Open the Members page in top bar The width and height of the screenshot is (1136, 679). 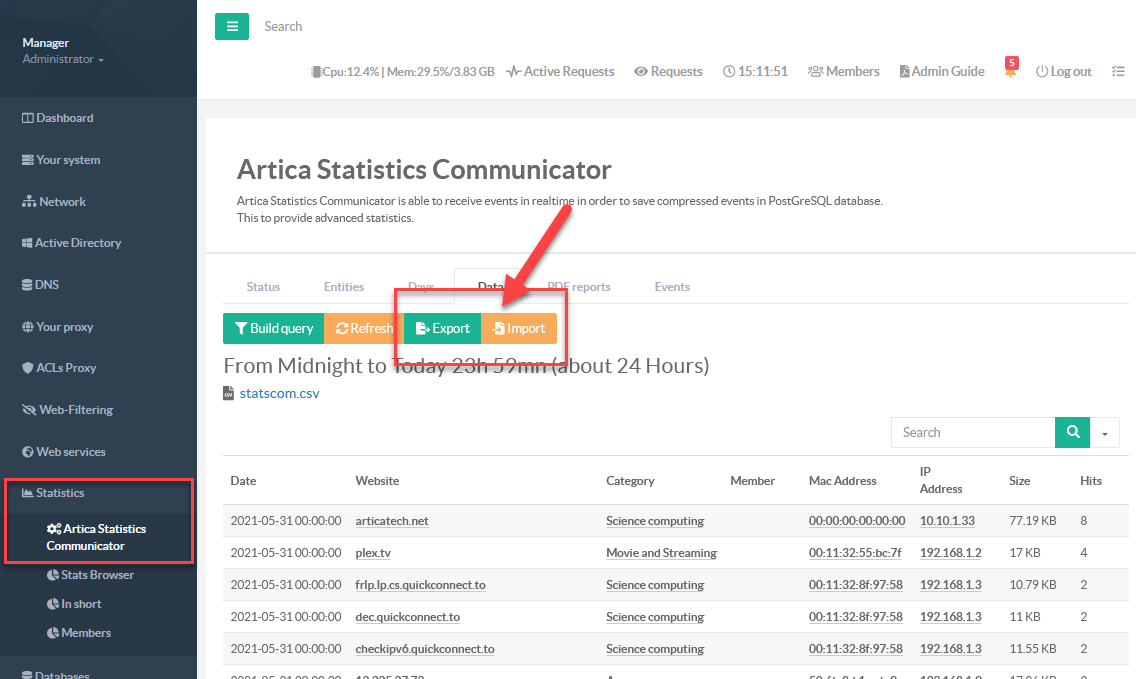pyautogui.click(x=843, y=72)
